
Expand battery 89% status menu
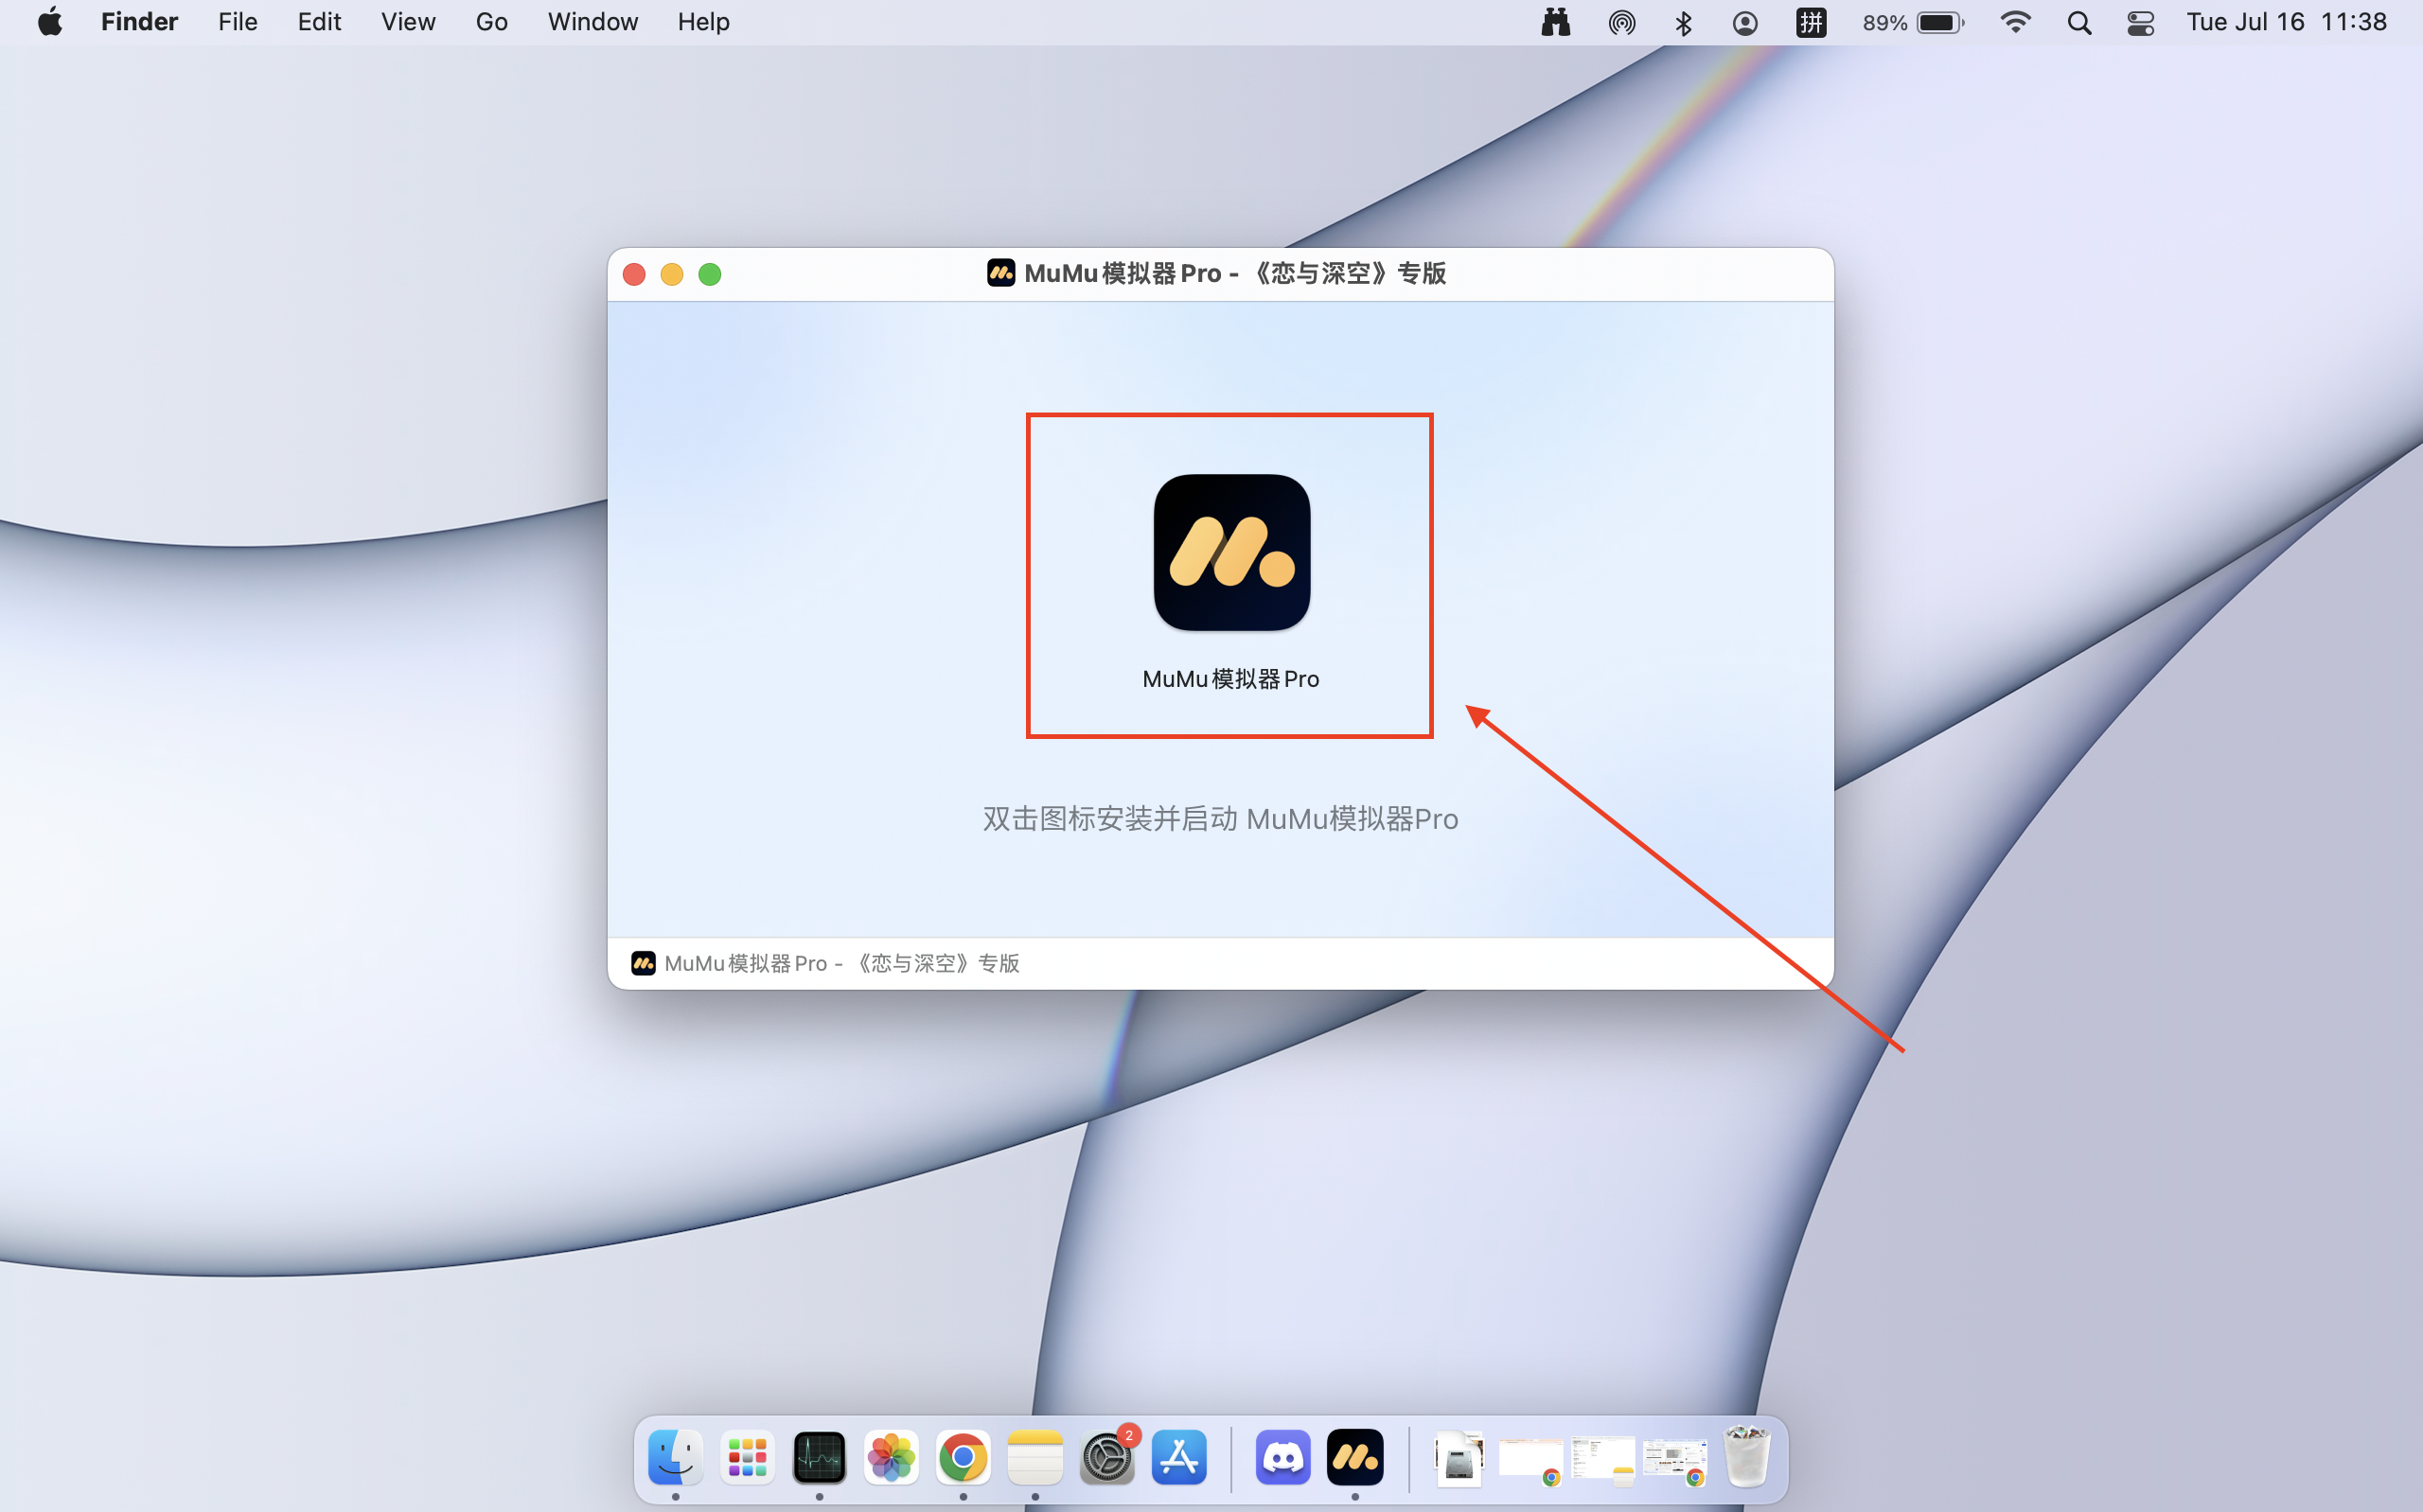pyautogui.click(x=1913, y=22)
